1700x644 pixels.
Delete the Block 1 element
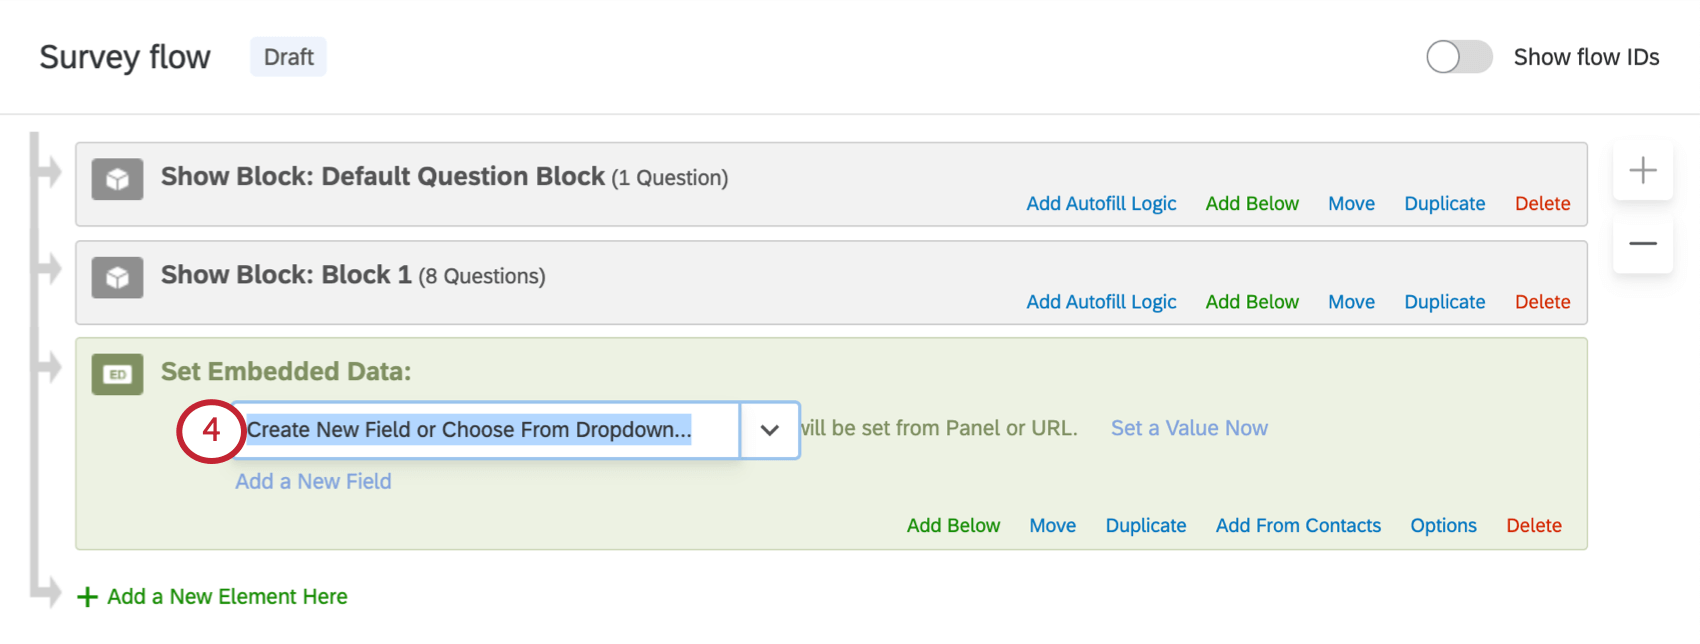pos(1542,302)
